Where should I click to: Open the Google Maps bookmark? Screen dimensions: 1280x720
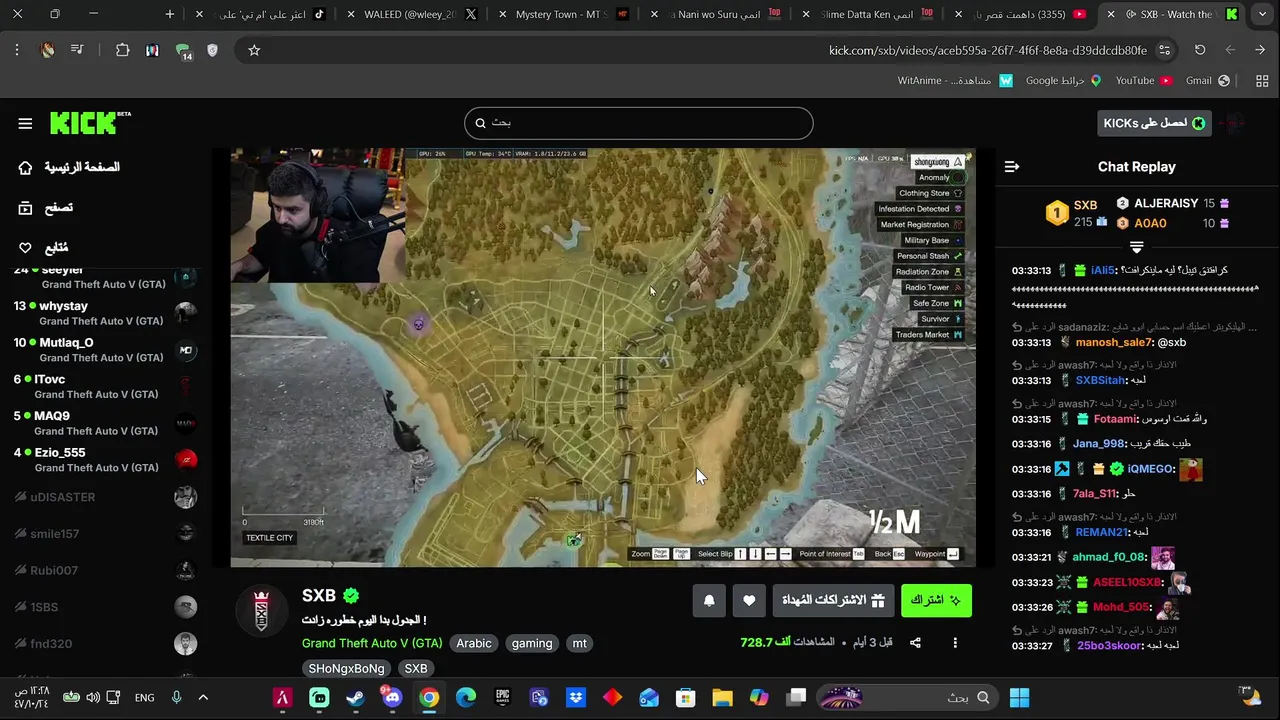[1064, 80]
